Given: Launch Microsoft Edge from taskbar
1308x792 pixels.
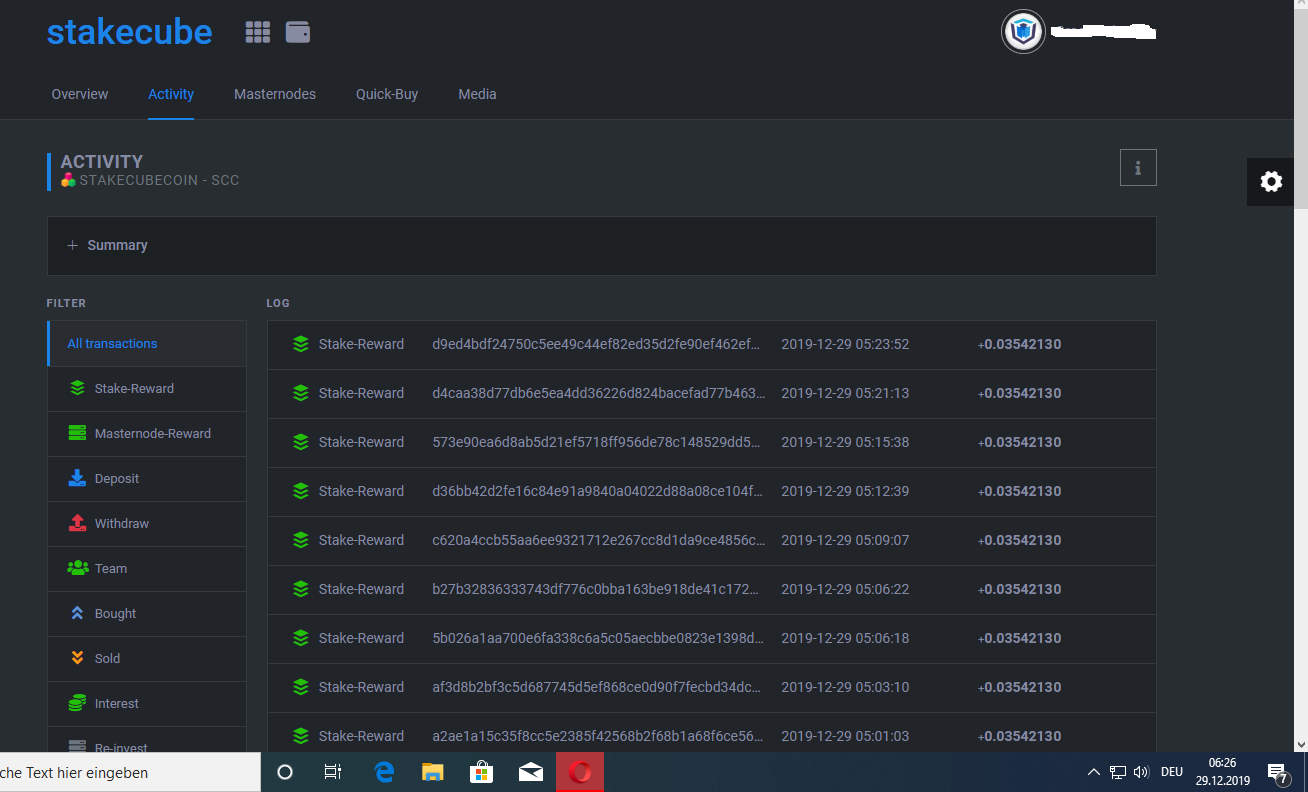Looking at the screenshot, I should click(383, 772).
